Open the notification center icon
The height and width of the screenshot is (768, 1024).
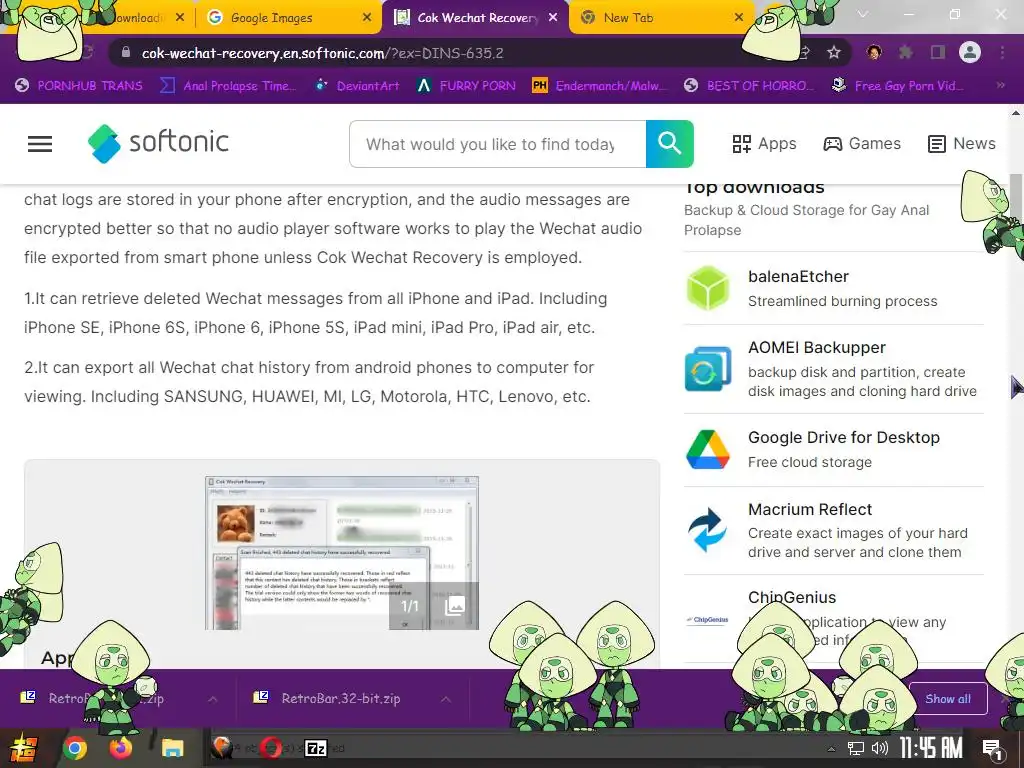(x=993, y=749)
